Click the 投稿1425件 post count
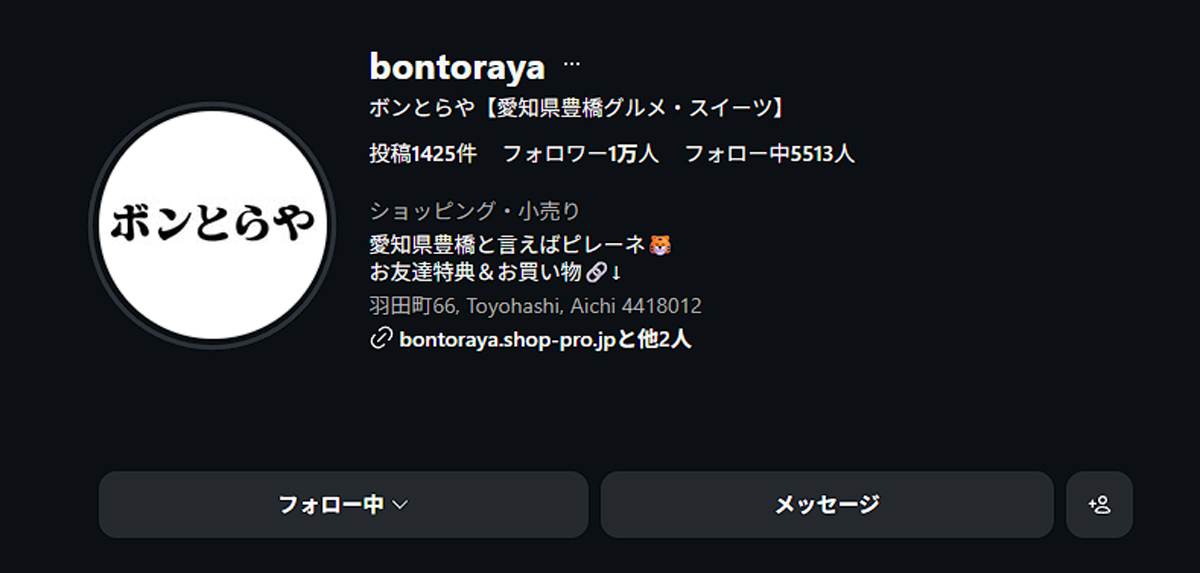1200x573 pixels. click(423, 154)
